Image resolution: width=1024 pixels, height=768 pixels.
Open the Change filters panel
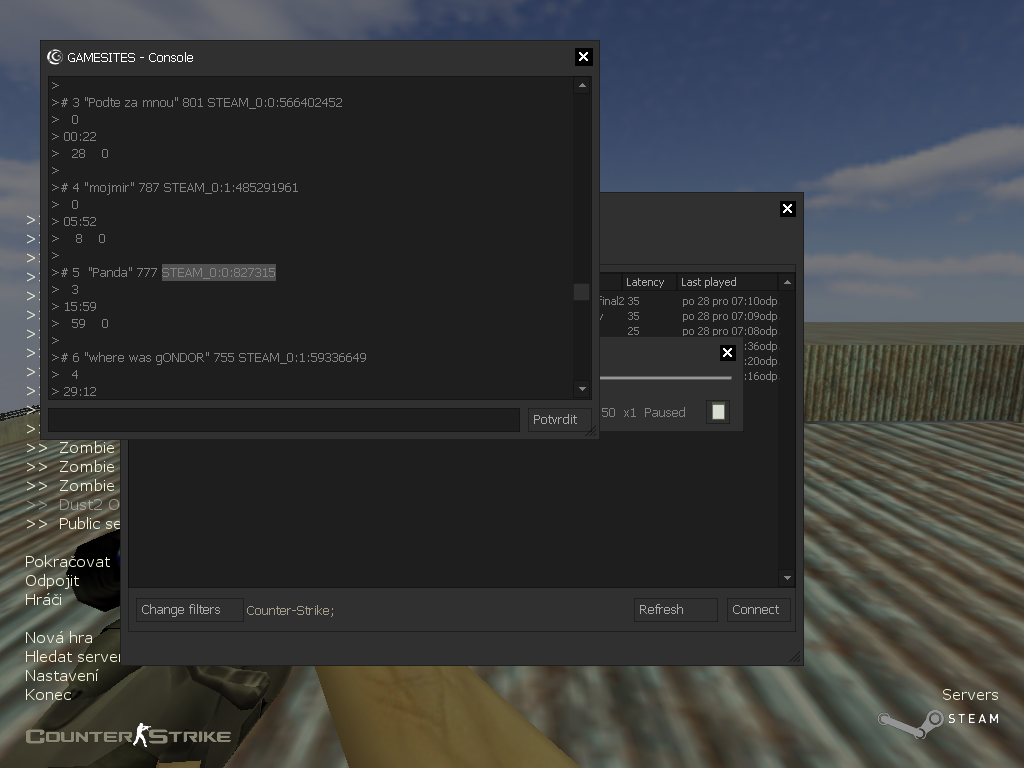[x=189, y=610]
